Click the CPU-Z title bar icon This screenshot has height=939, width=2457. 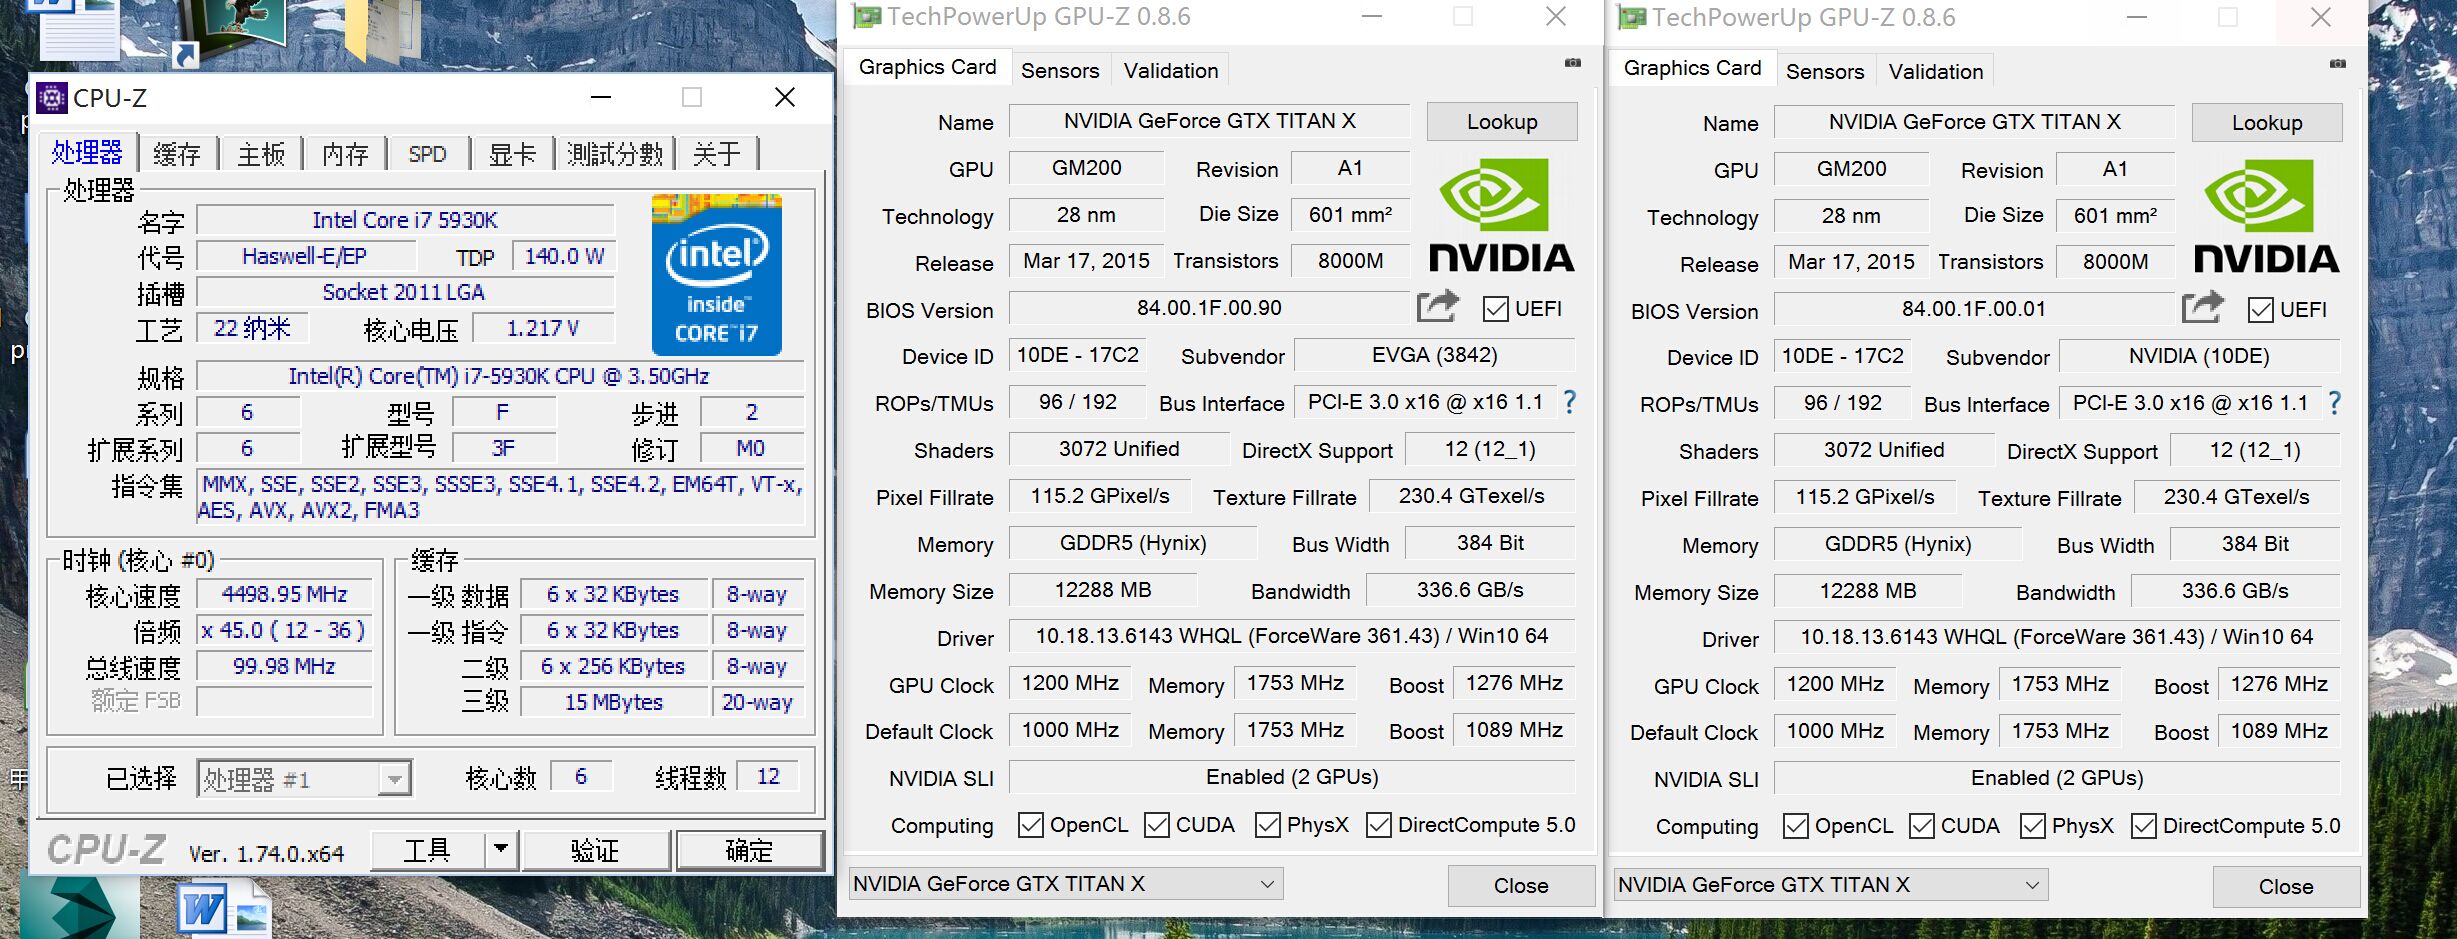point(51,98)
